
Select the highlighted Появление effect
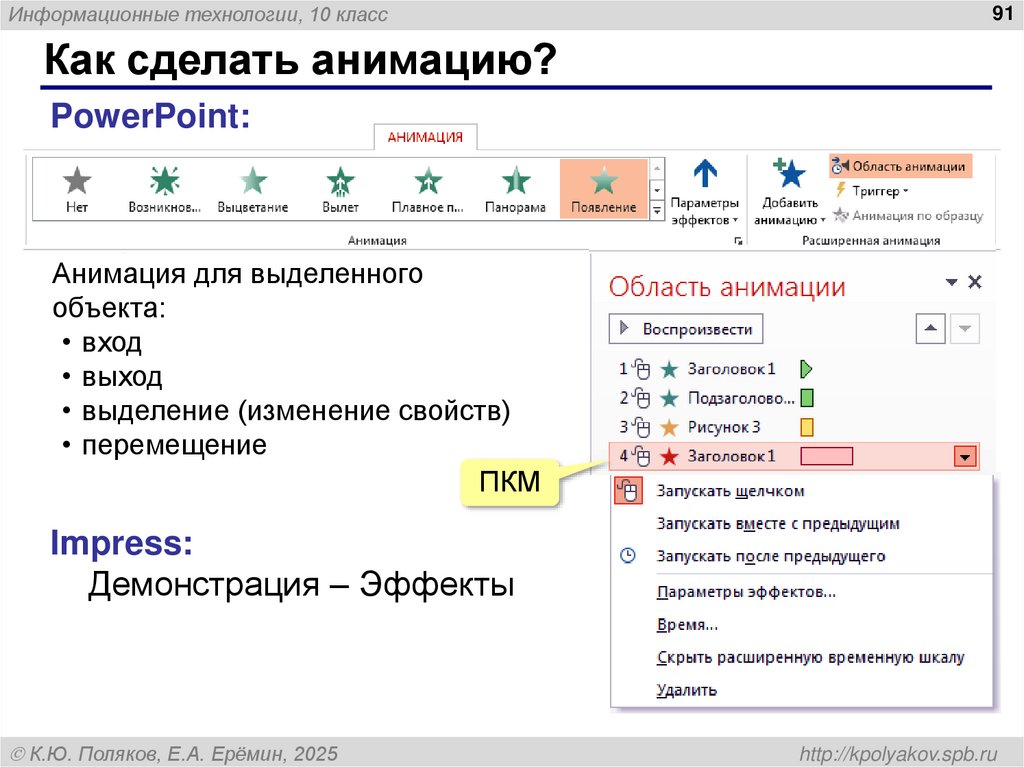[x=604, y=188]
